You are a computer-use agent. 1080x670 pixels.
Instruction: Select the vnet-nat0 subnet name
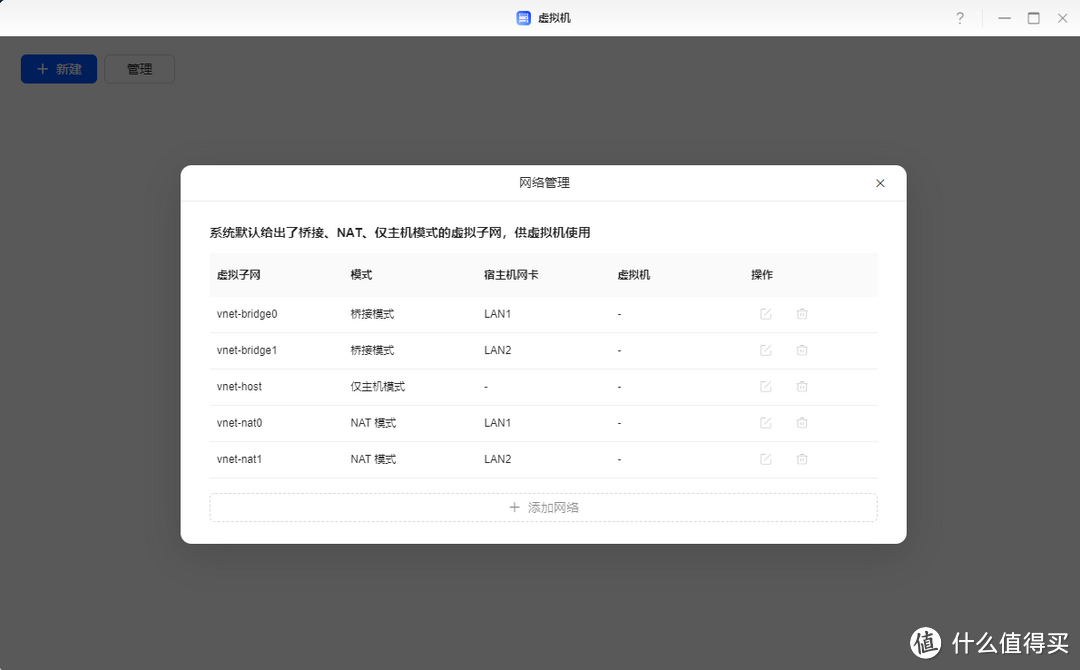pyautogui.click(x=239, y=422)
